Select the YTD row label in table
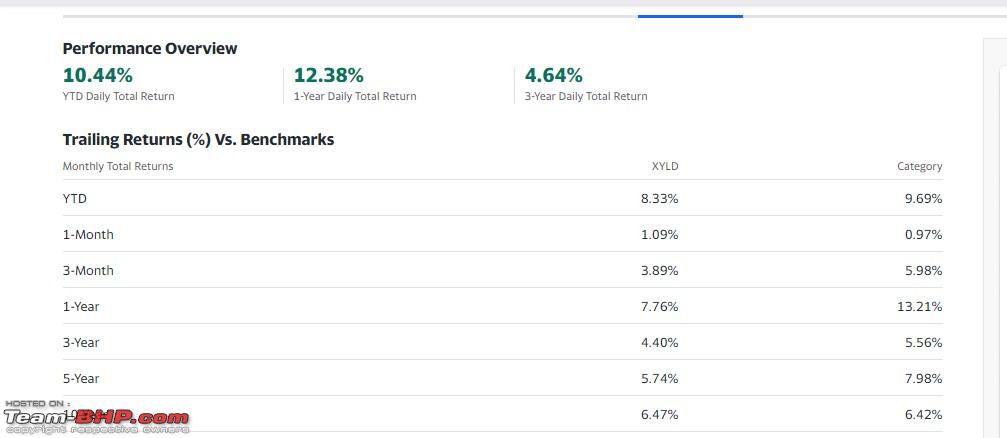The image size is (1007, 438). pyautogui.click(x=74, y=198)
